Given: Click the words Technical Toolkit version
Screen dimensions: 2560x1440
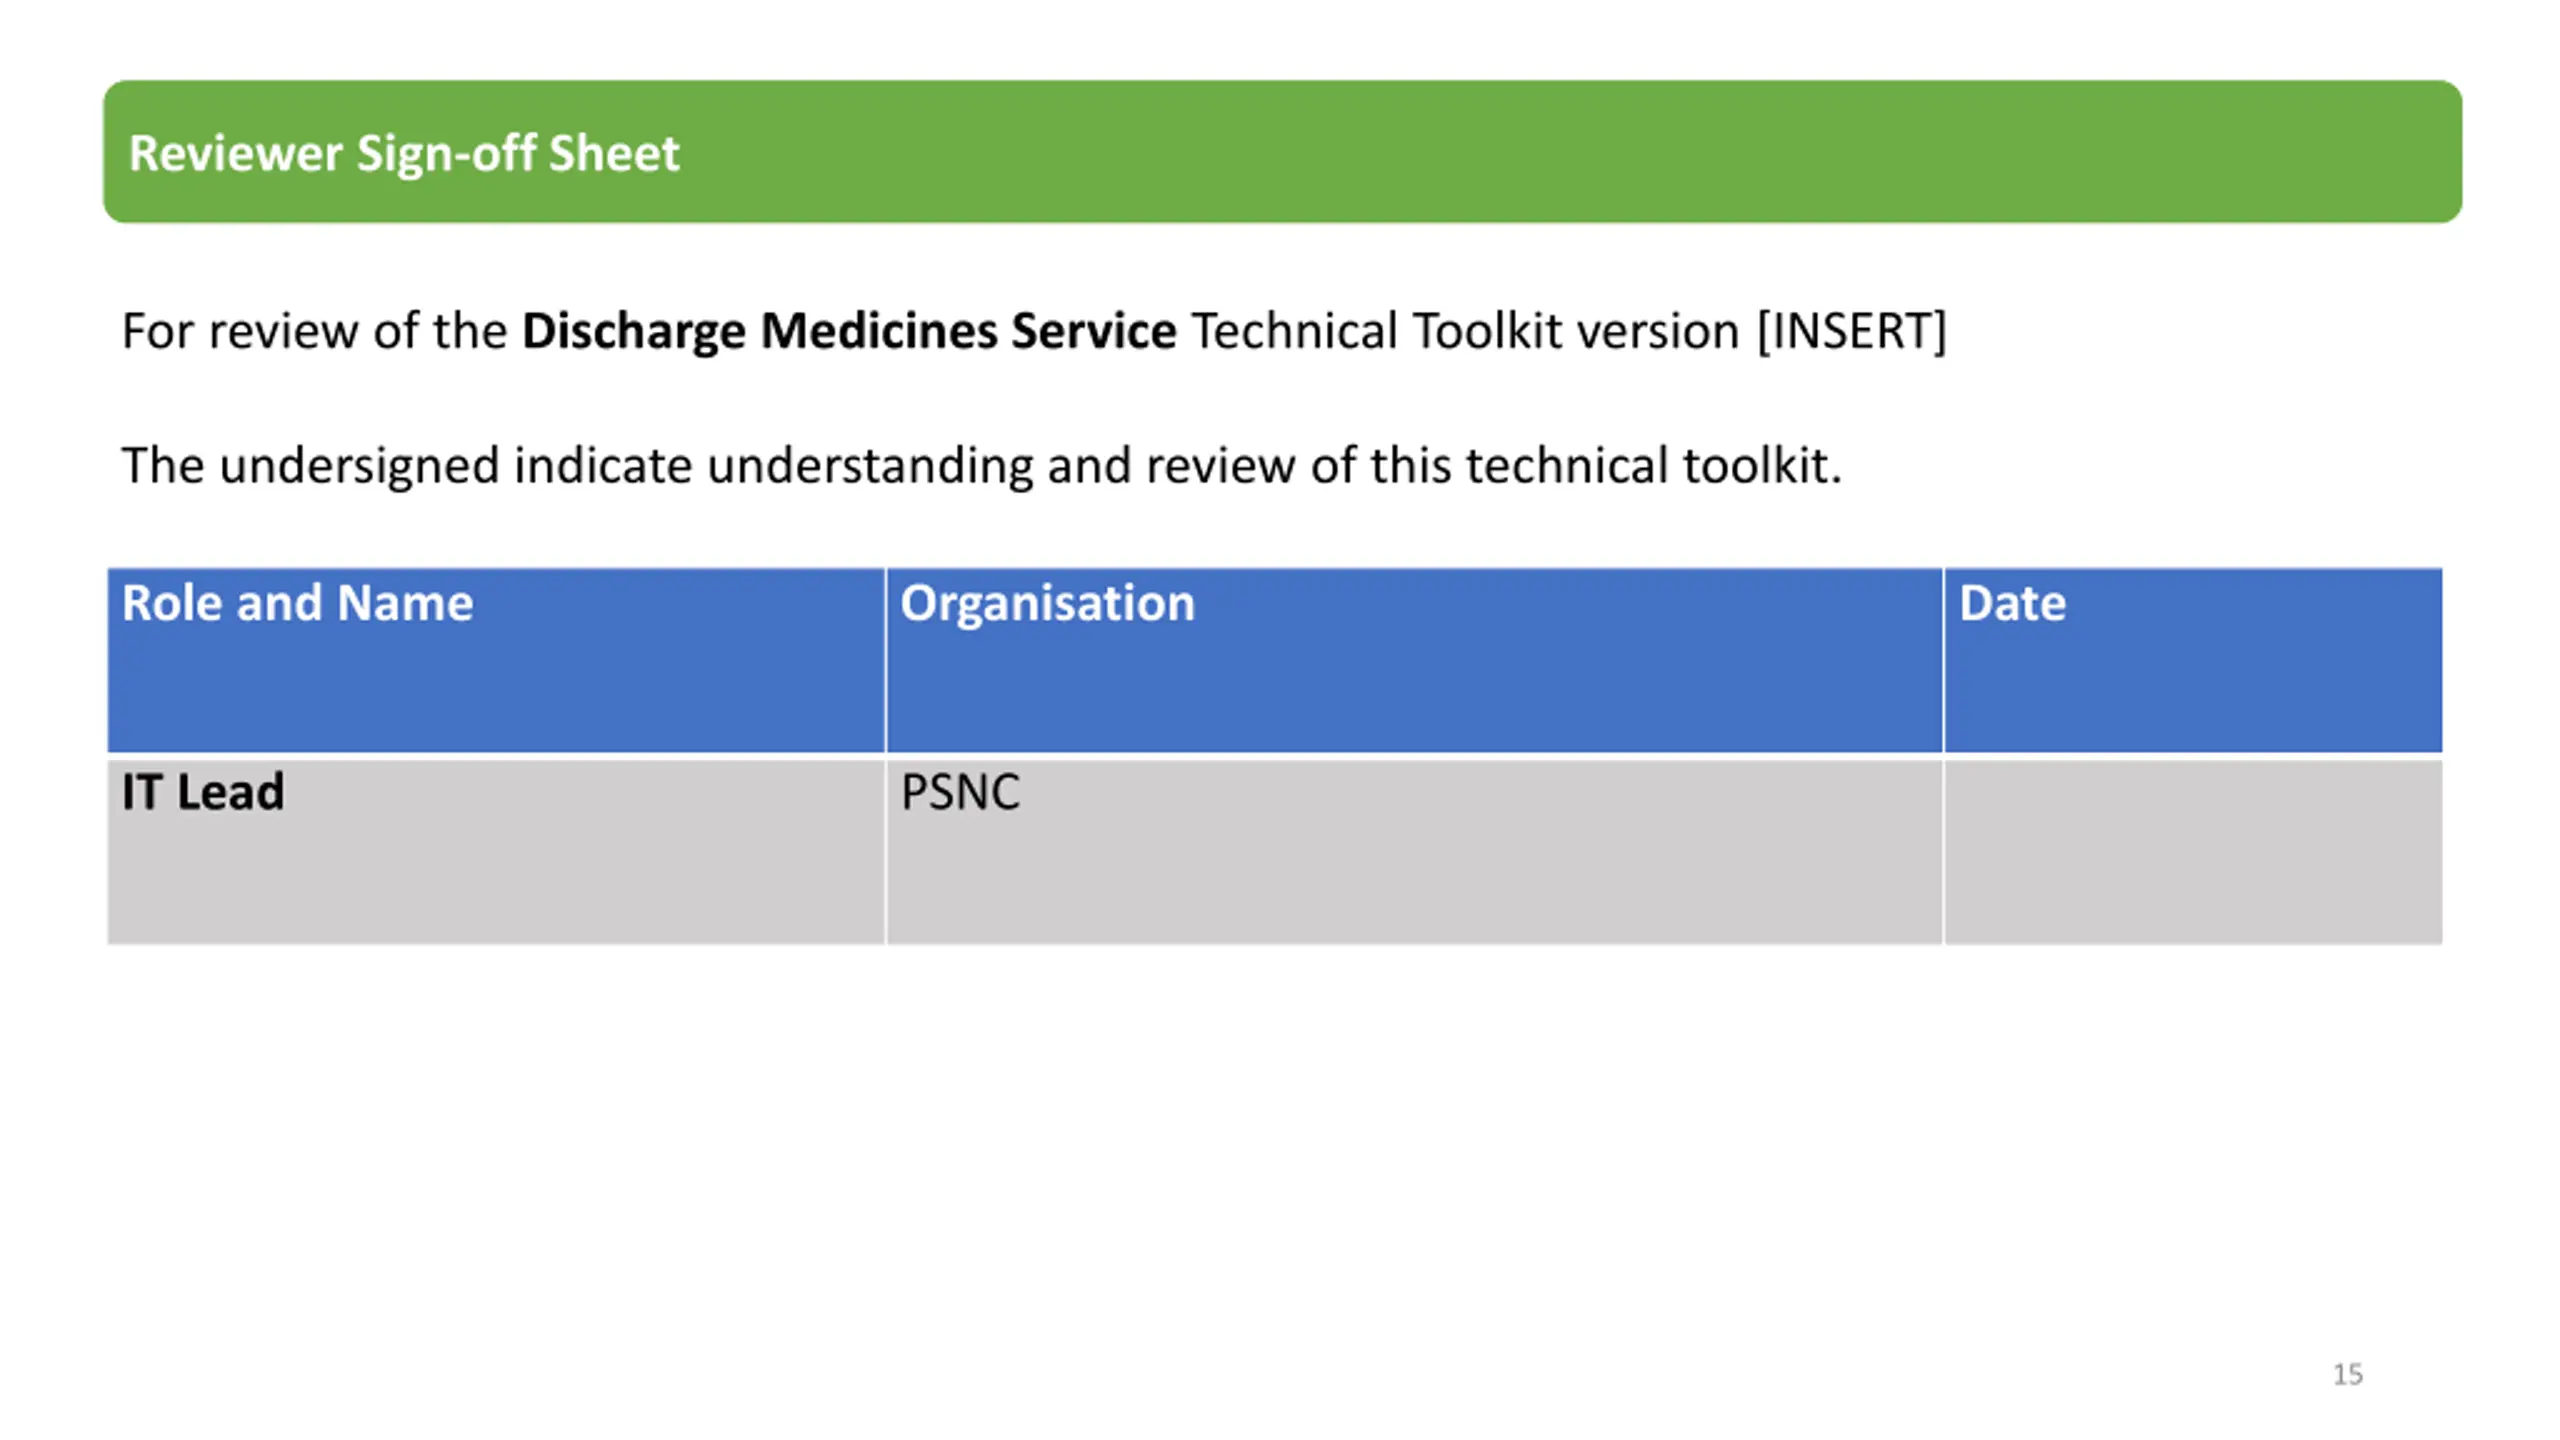Looking at the screenshot, I should point(1466,331).
